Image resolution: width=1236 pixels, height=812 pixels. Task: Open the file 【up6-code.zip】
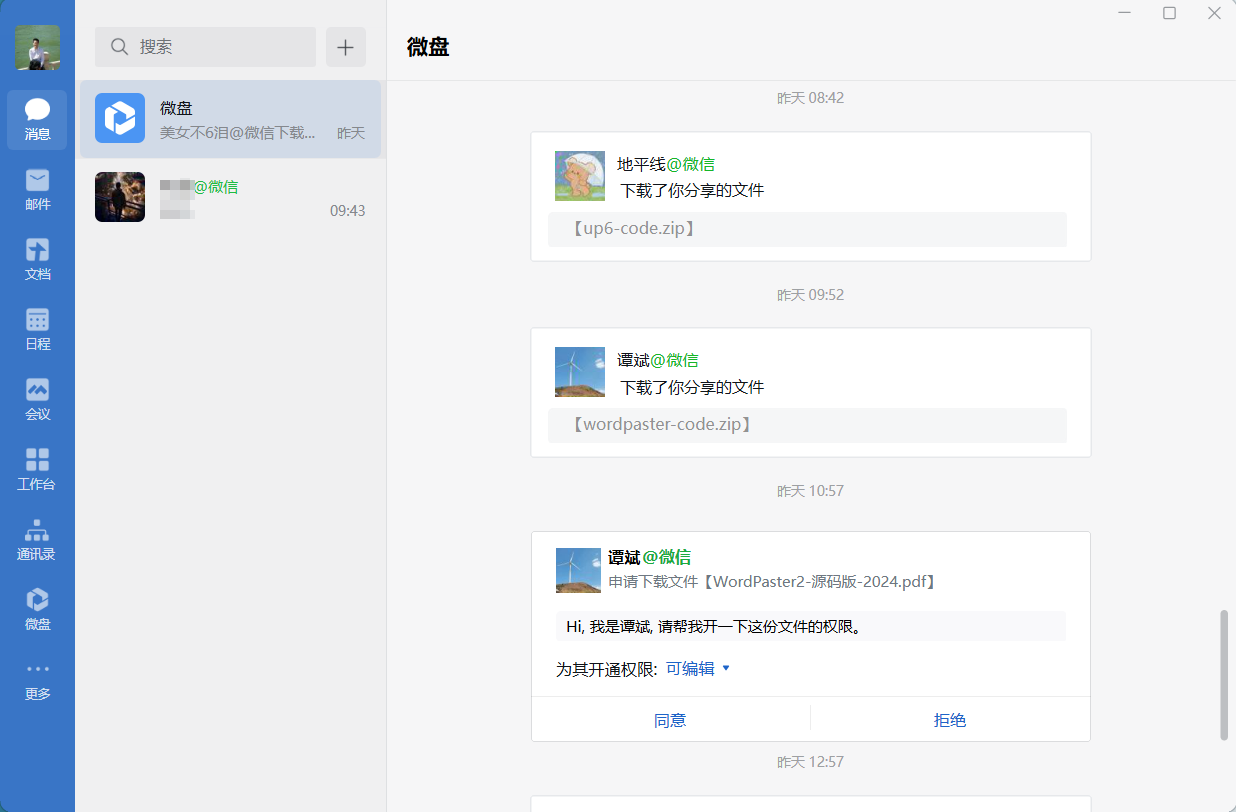[x=807, y=229]
